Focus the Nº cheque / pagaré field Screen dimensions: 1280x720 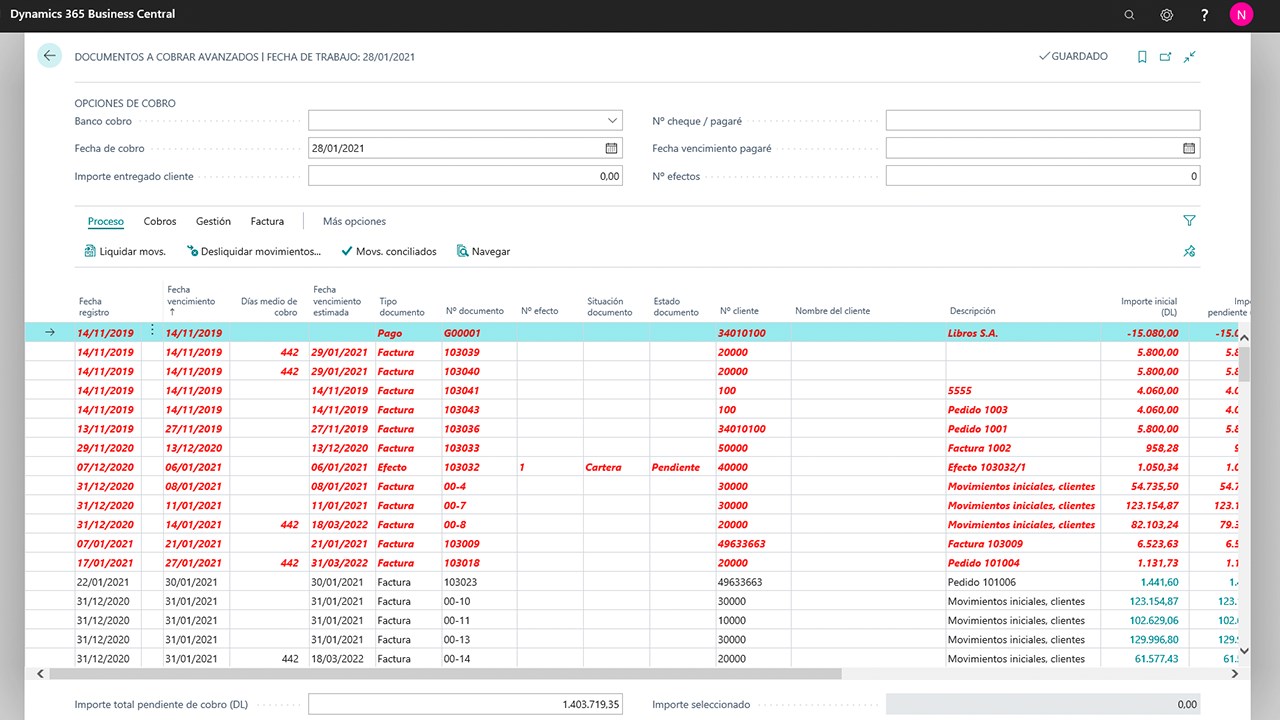[1043, 121]
